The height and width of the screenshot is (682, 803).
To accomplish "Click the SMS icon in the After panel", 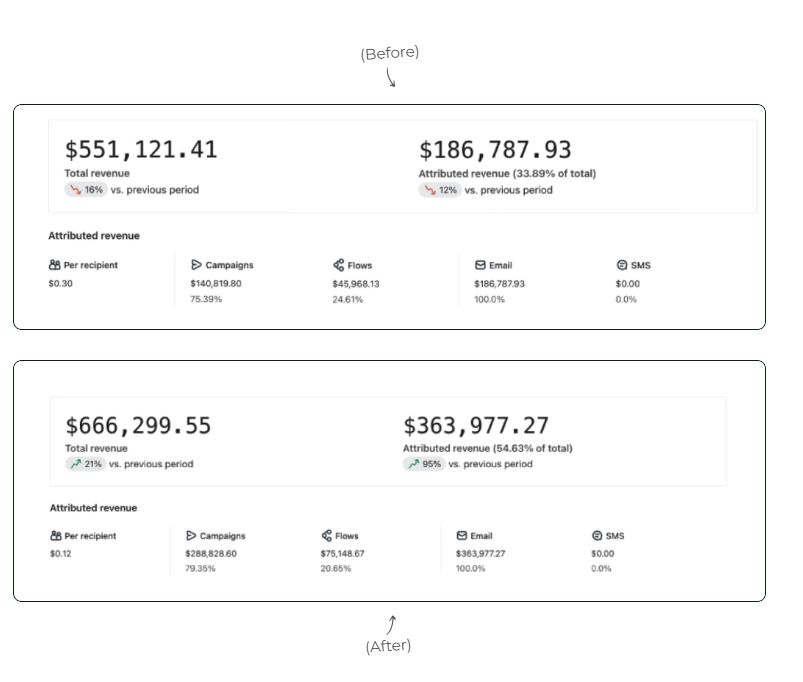I will (597, 536).
